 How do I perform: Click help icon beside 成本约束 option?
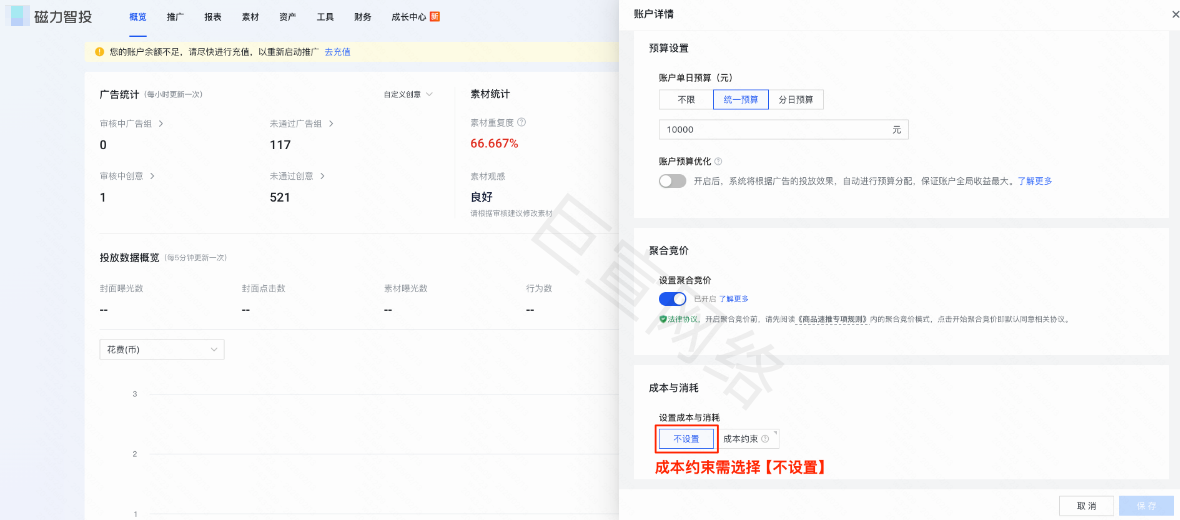765,438
